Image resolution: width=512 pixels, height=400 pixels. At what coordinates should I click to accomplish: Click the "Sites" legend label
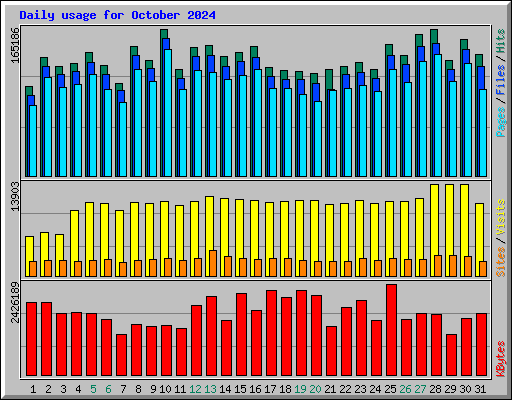point(500,262)
